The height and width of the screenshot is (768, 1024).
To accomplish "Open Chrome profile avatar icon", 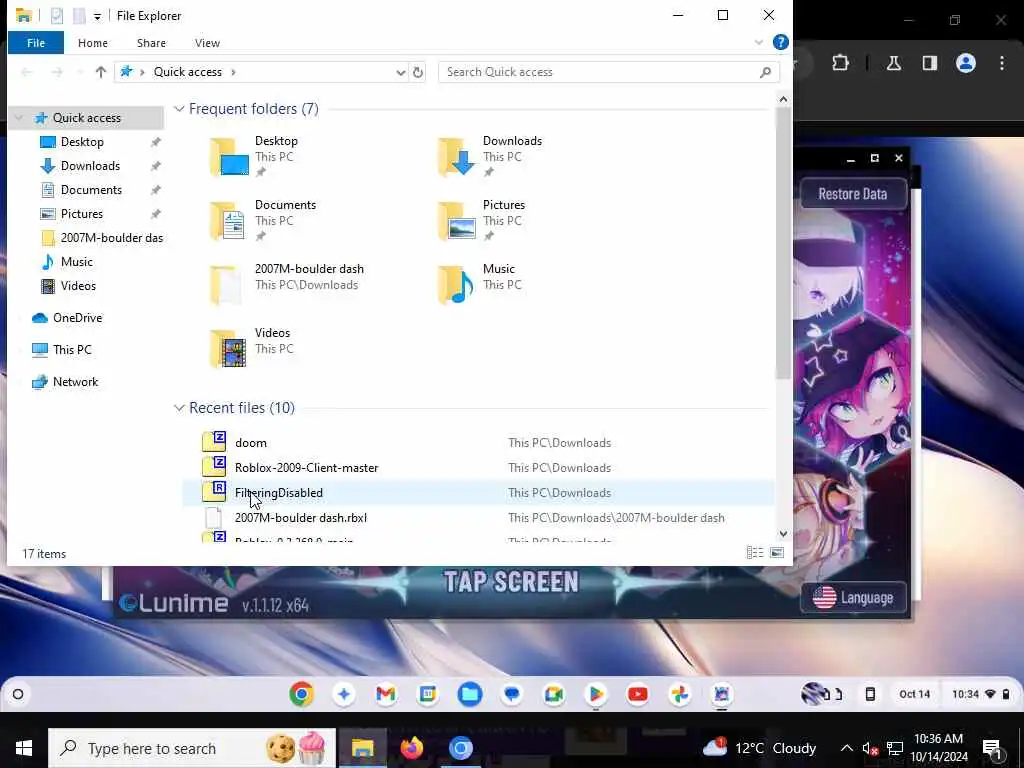I will 965,63.
